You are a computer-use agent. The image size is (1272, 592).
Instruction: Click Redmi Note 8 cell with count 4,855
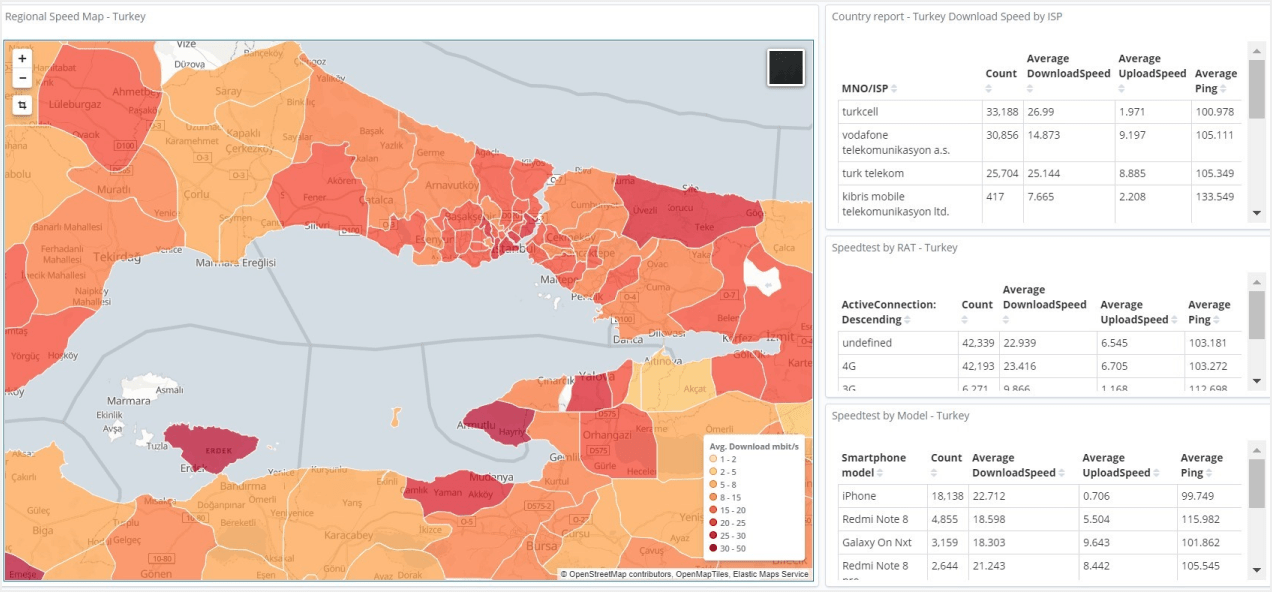882,519
